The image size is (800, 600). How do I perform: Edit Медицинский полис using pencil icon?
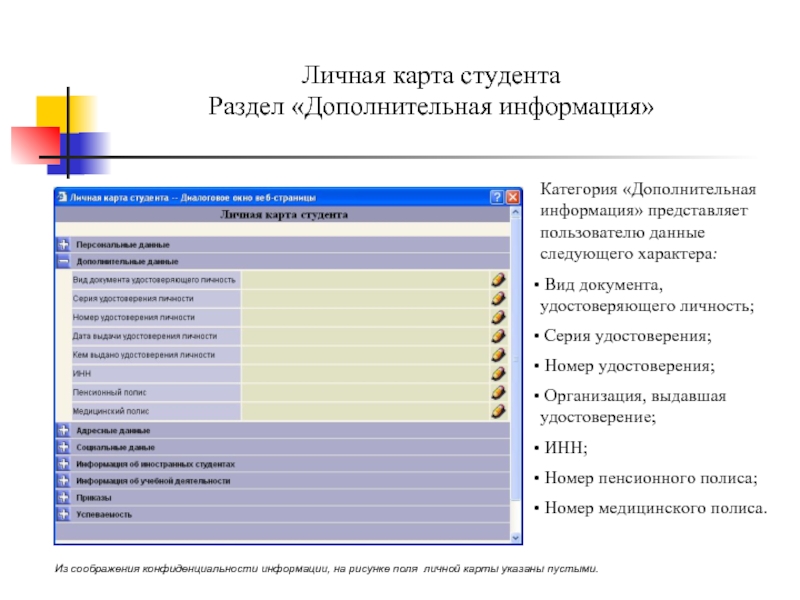(498, 411)
